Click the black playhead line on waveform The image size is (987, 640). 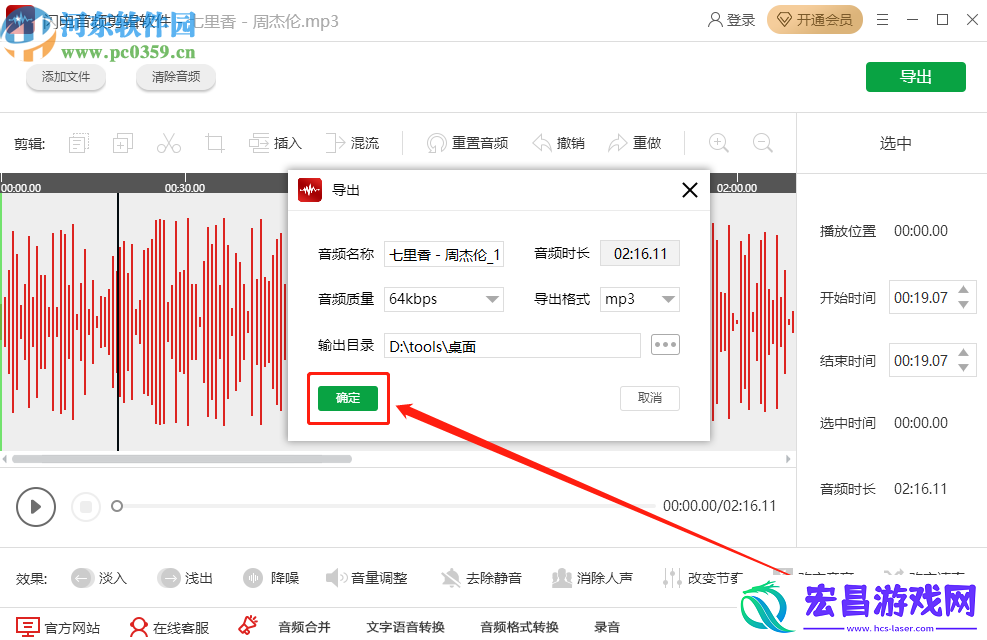[118, 322]
